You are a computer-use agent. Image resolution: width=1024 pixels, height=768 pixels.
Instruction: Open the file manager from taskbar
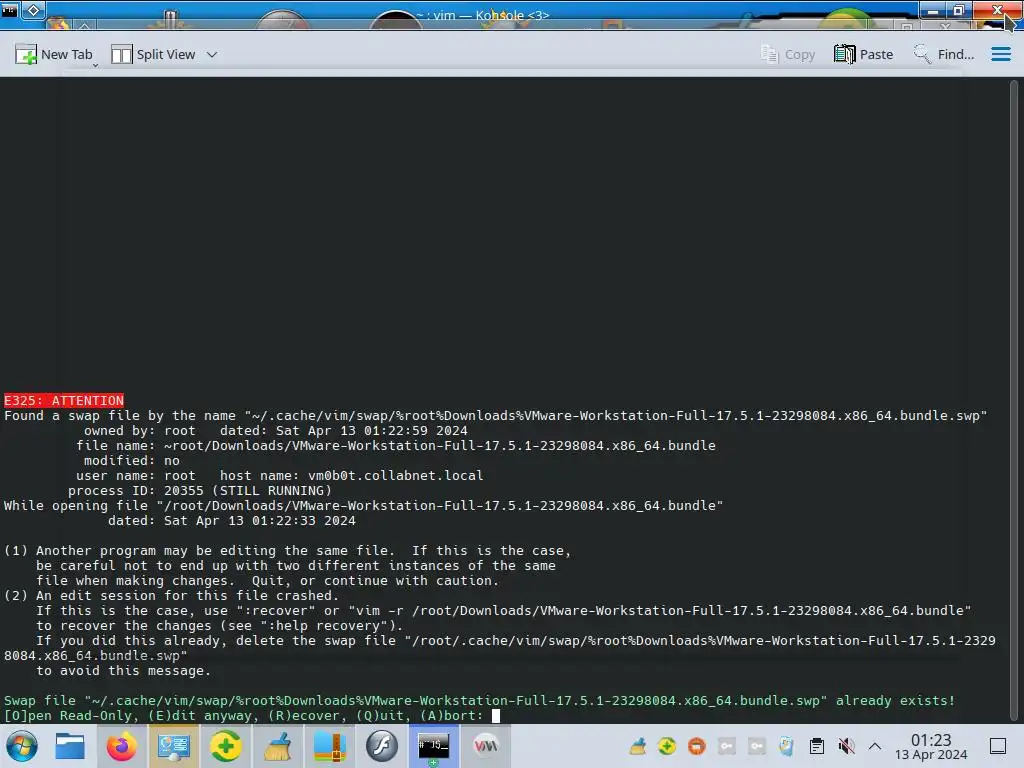(69, 746)
